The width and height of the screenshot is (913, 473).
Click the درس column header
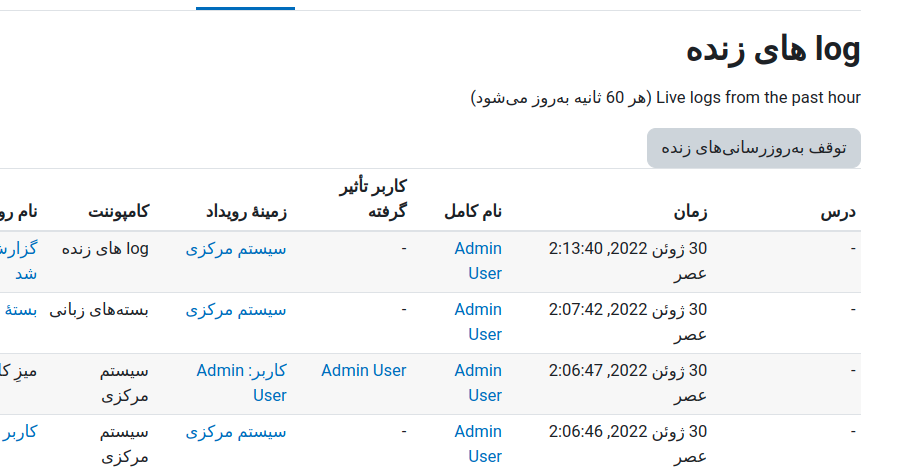(838, 211)
